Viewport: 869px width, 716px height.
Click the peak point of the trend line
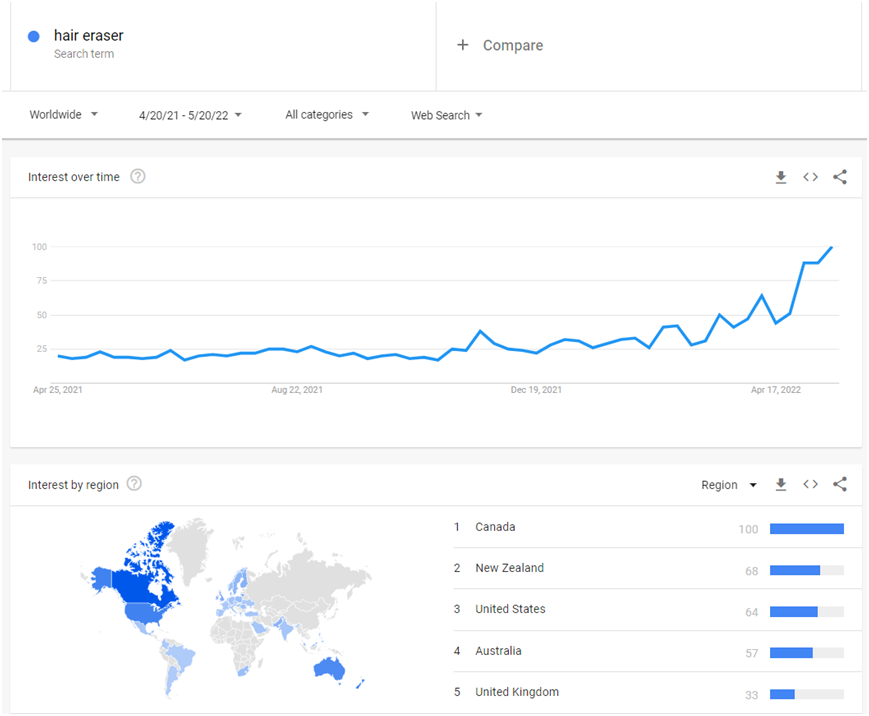point(831,247)
